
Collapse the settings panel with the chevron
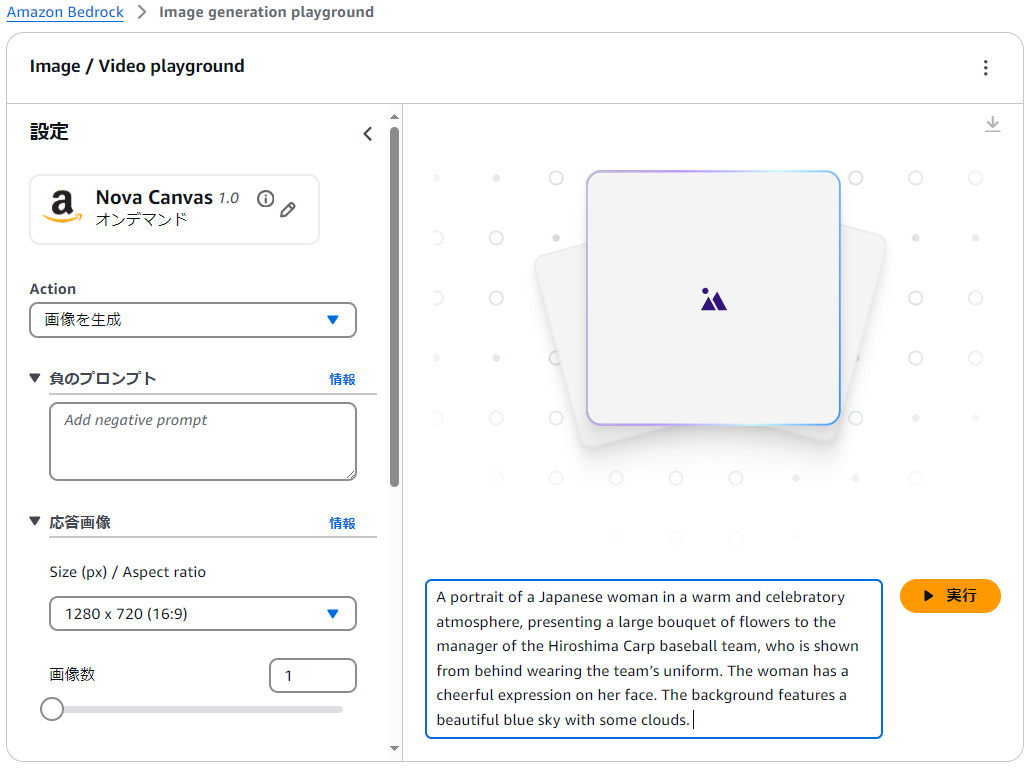coord(368,134)
